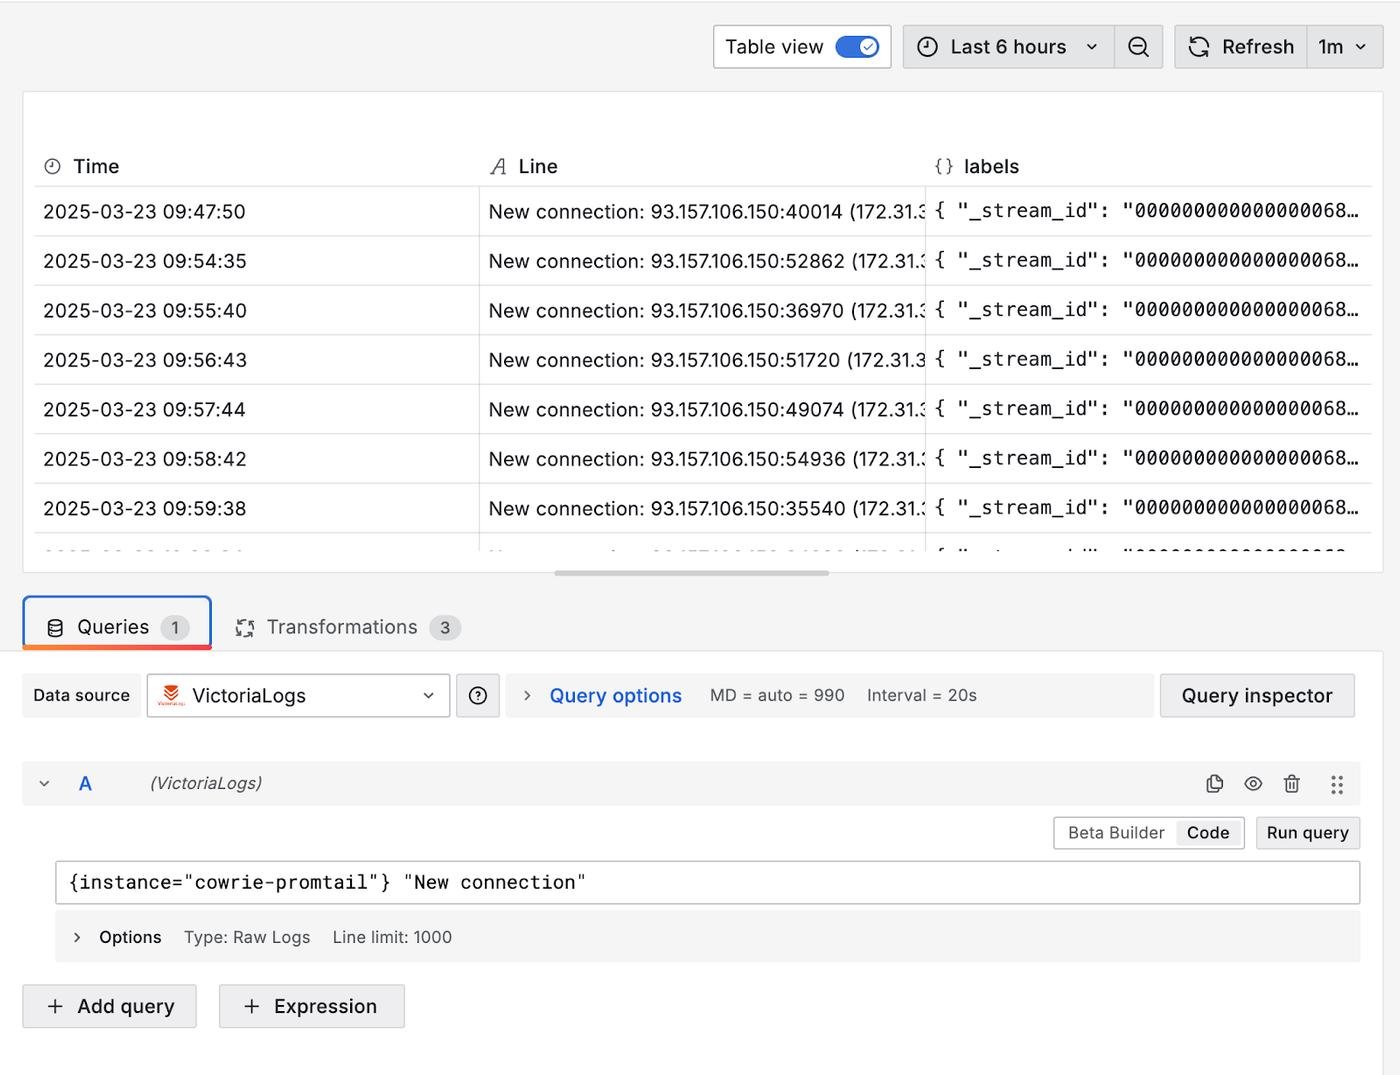Select the 2025-03-23 09:55:40 time cell
This screenshot has height=1075, width=1400.
click(x=257, y=310)
